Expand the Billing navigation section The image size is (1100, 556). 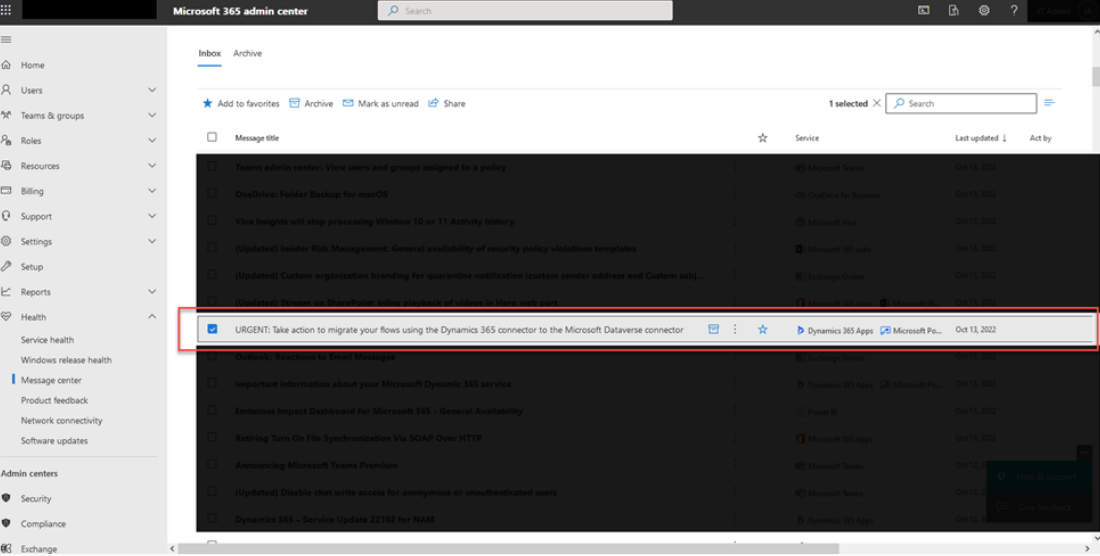(x=152, y=191)
